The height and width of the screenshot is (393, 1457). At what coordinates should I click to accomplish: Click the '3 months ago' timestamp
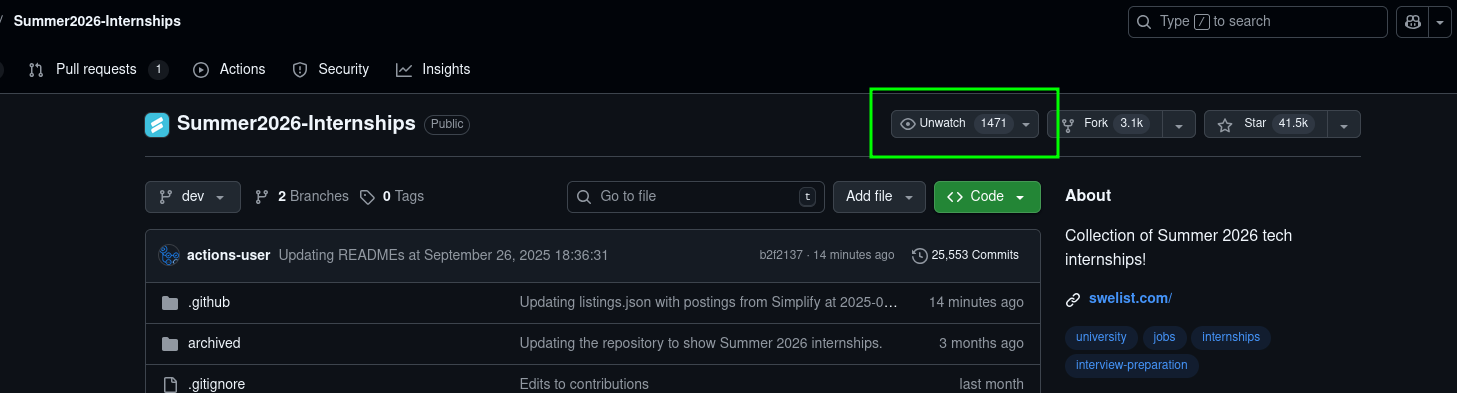pyautogui.click(x=981, y=343)
